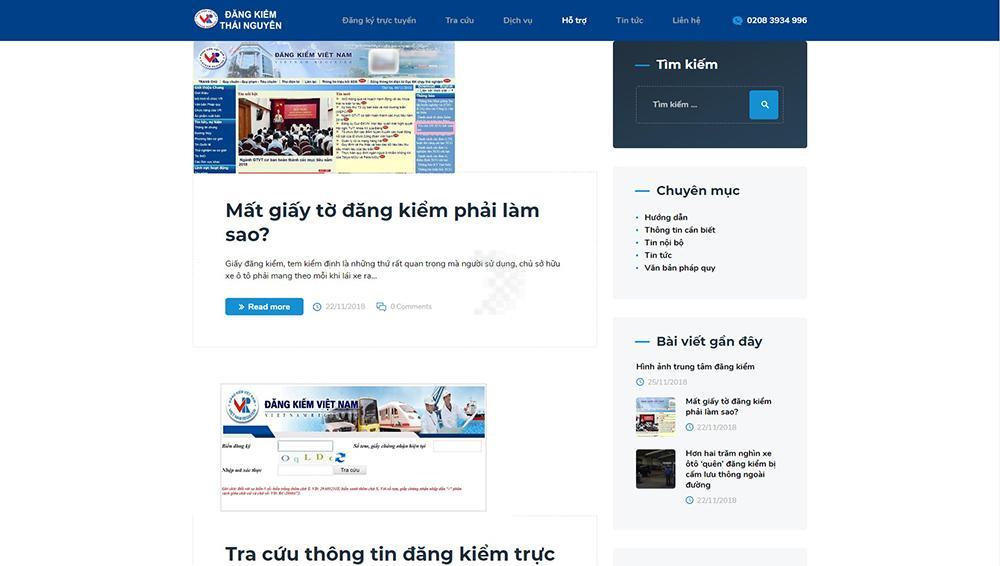The width and height of the screenshot is (1000, 566).
Task: Select Văn bản pháp quy category
Action: click(679, 268)
